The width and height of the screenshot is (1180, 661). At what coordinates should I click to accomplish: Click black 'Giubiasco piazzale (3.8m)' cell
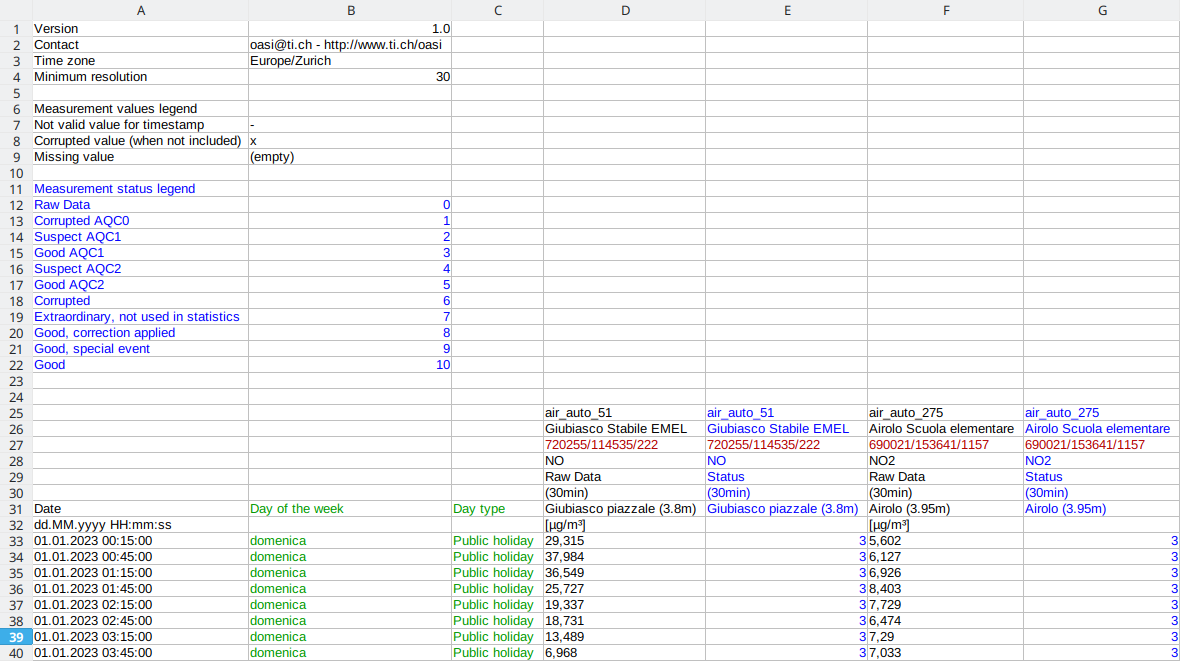pos(625,509)
